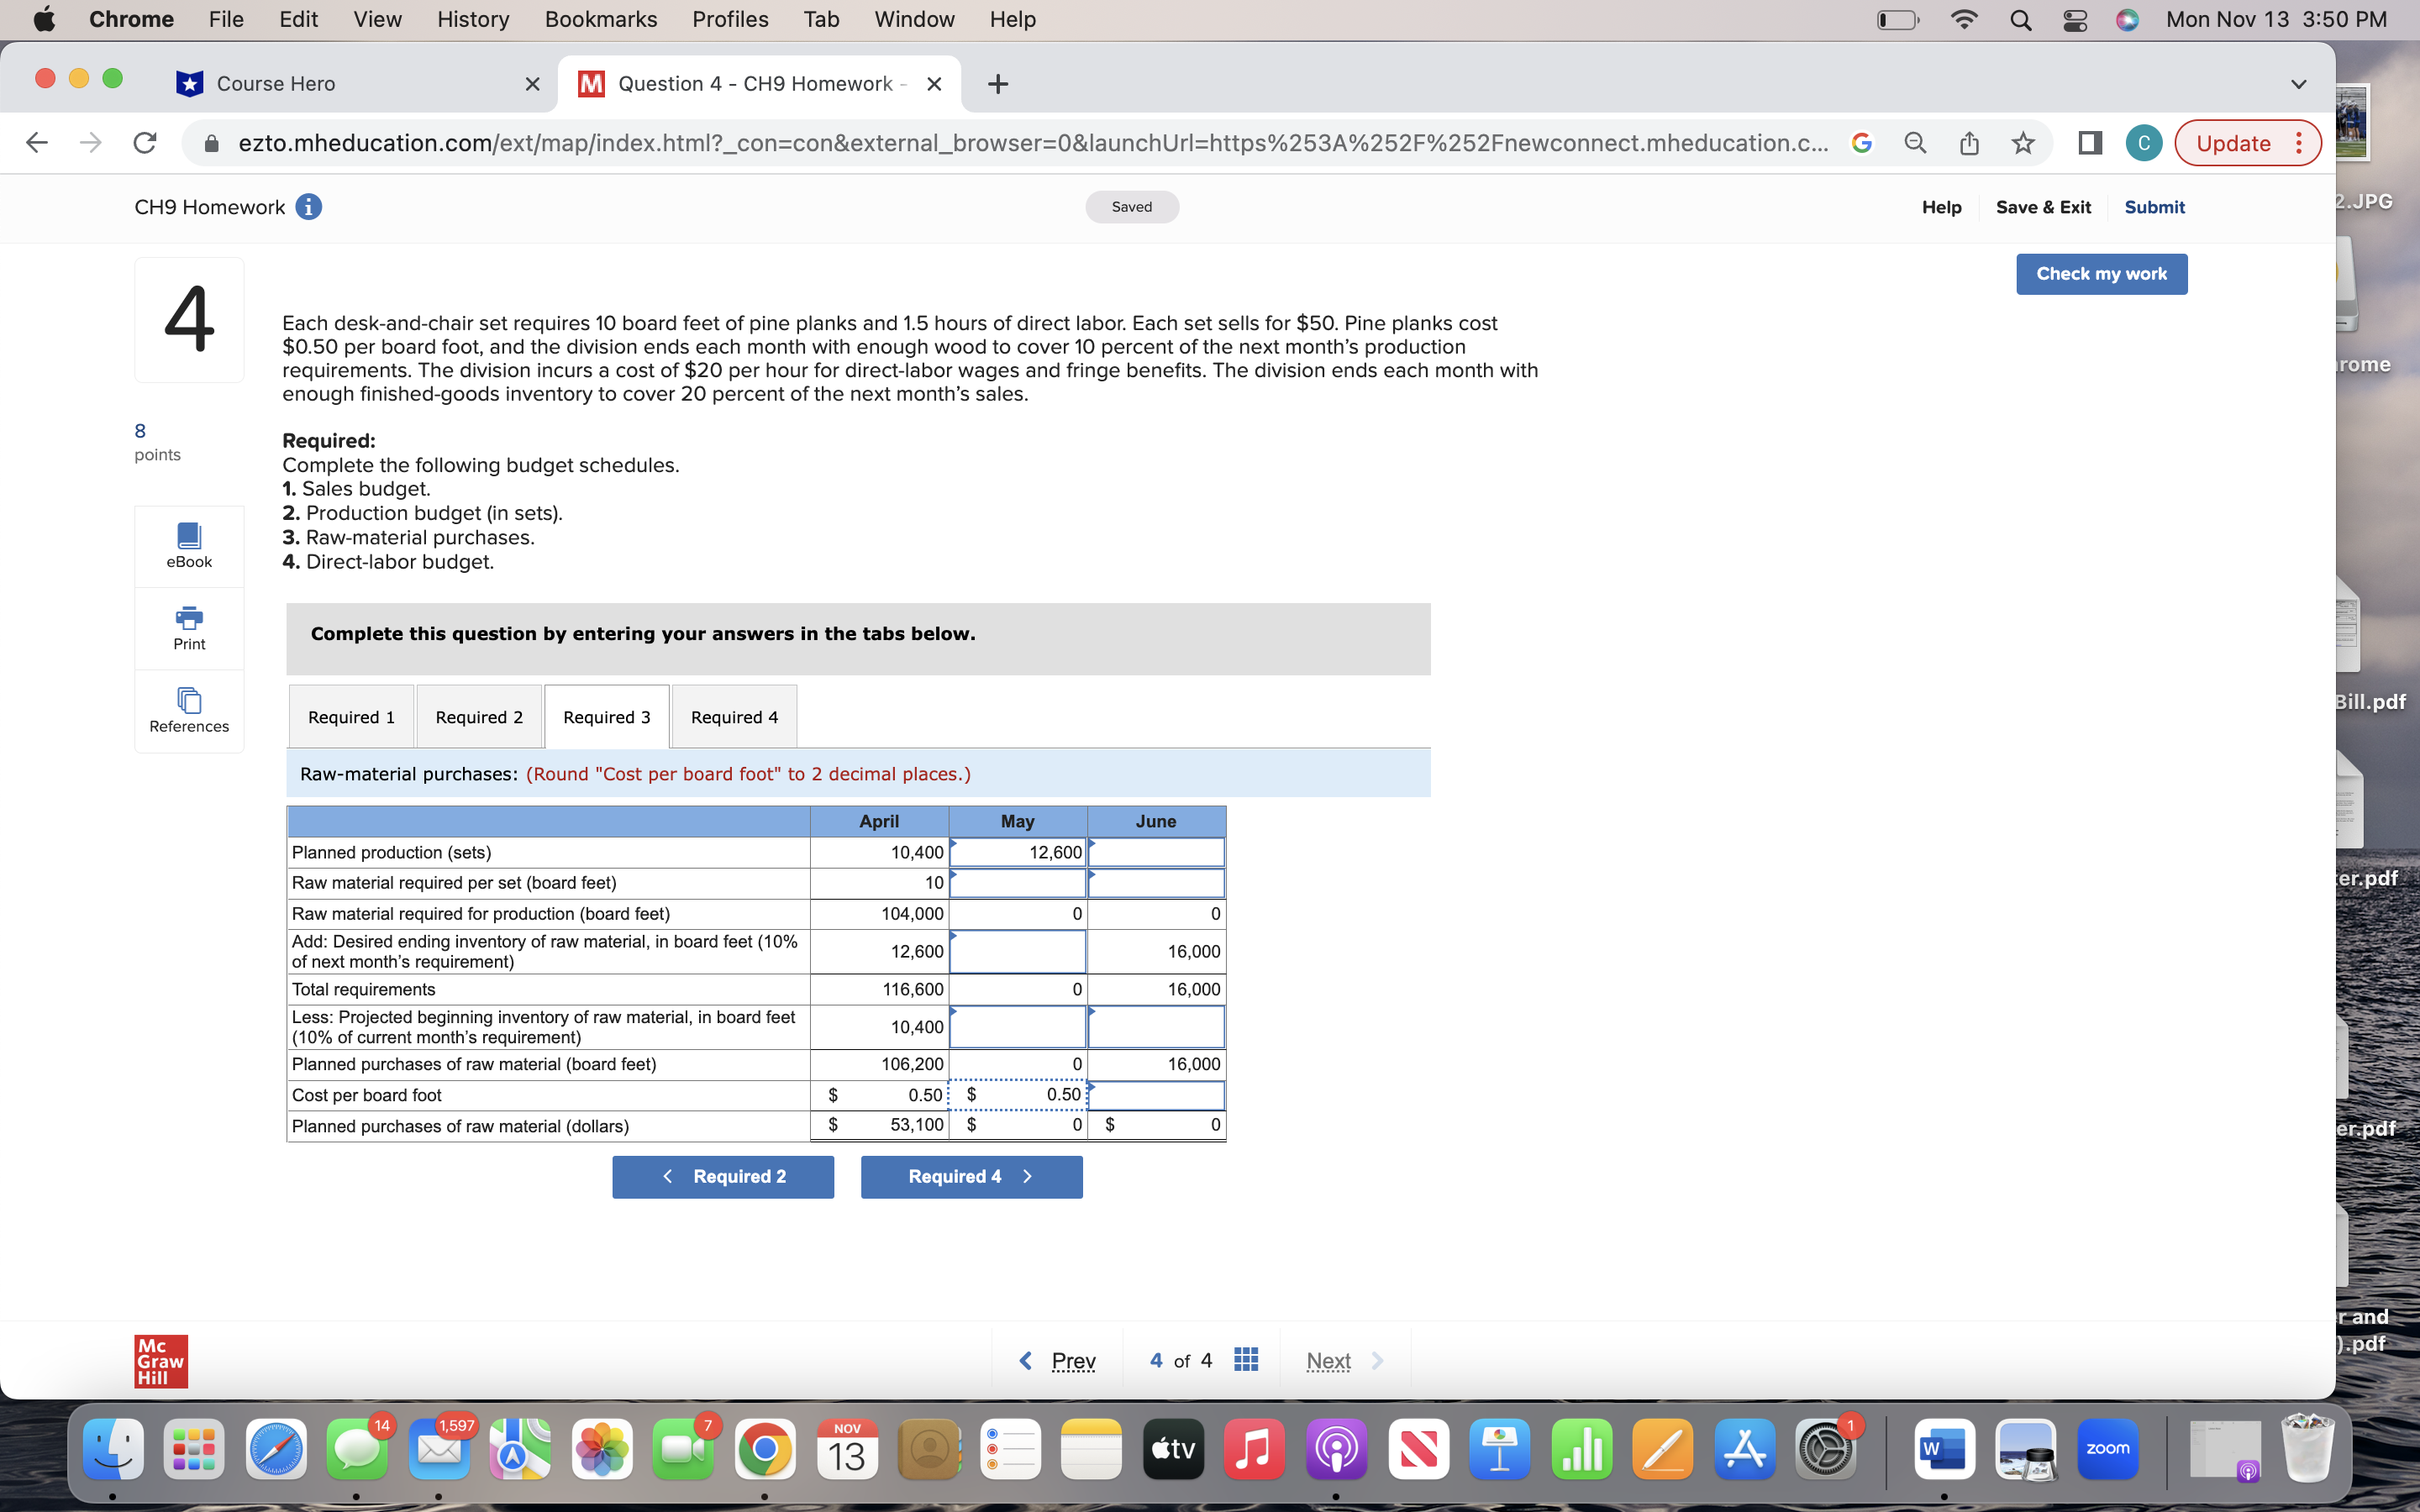Open the Bookmarks menu in the menu bar
2420x1512 pixels.
[x=601, y=19]
